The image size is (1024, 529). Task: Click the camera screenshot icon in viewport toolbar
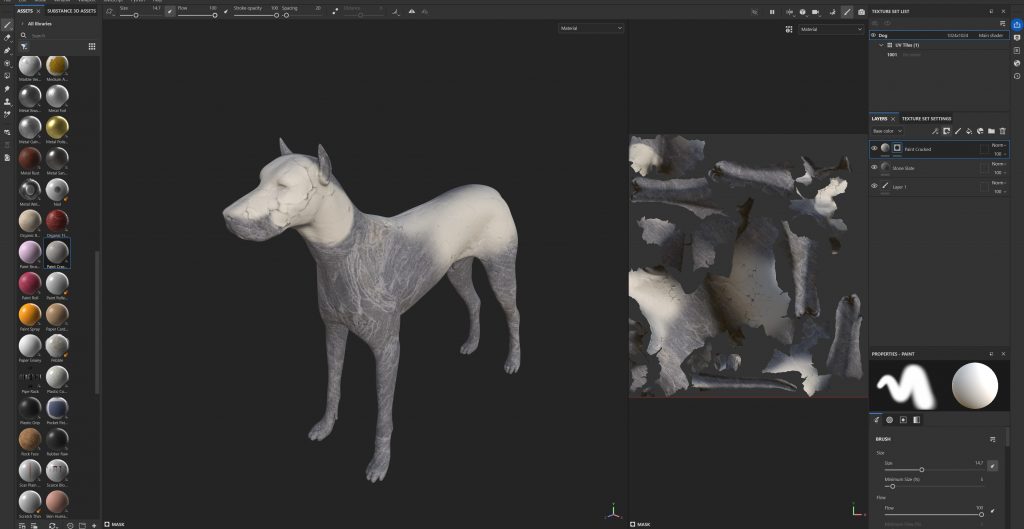(861, 12)
